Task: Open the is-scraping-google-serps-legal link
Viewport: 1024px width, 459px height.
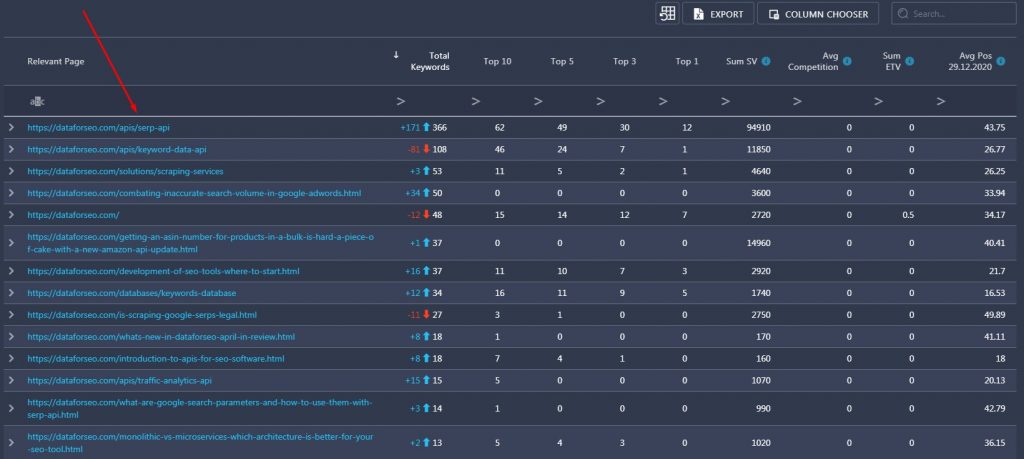Action: 142,315
